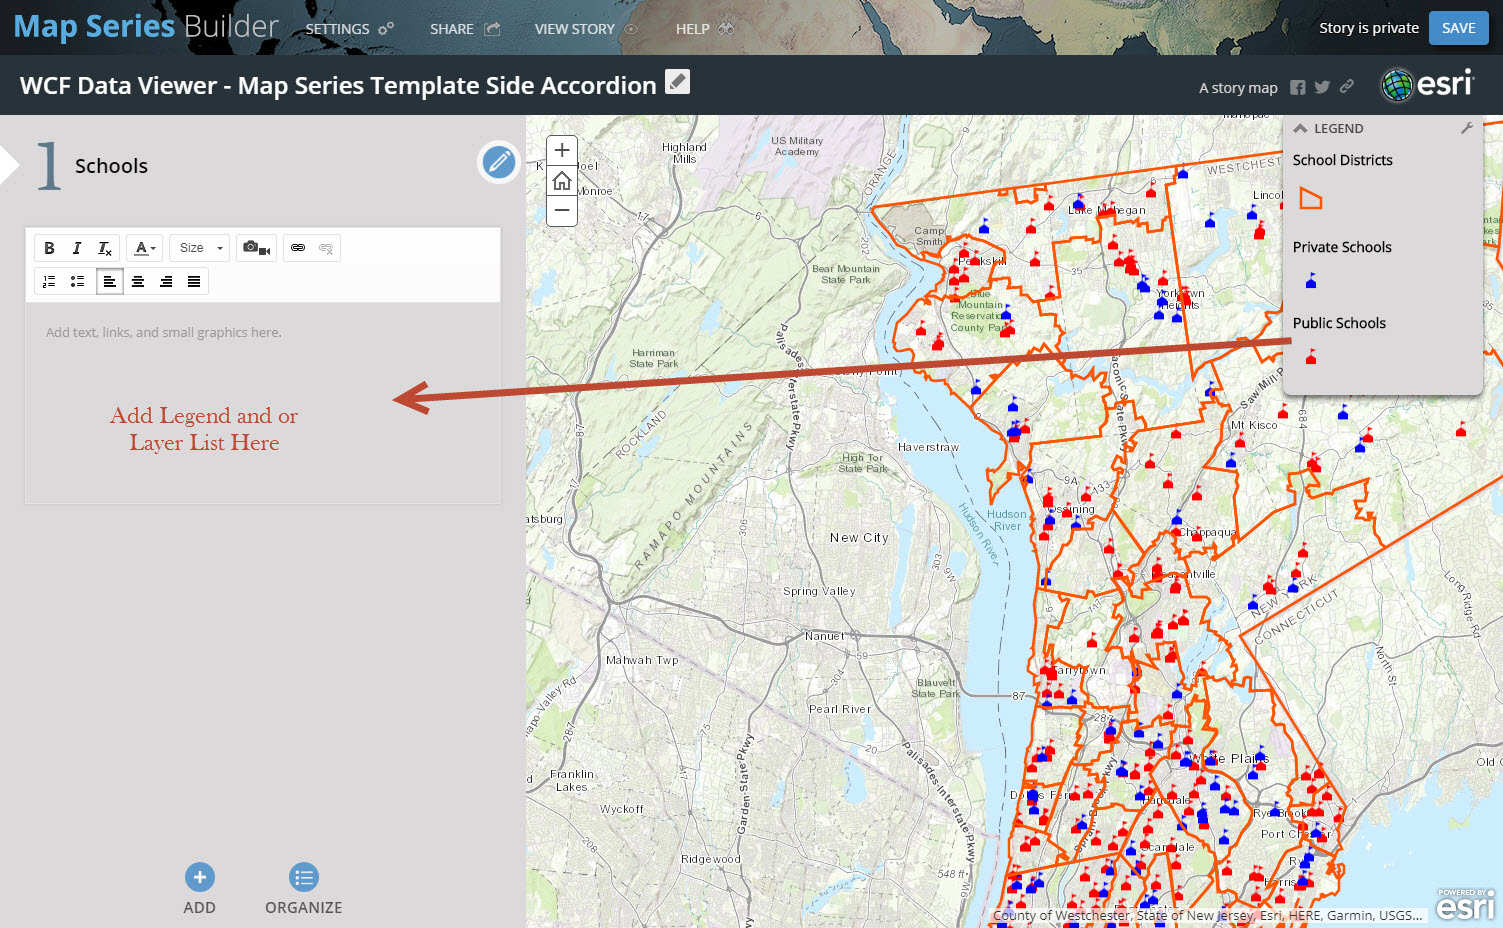
Task: Click the SAVE button
Action: (x=1458, y=28)
